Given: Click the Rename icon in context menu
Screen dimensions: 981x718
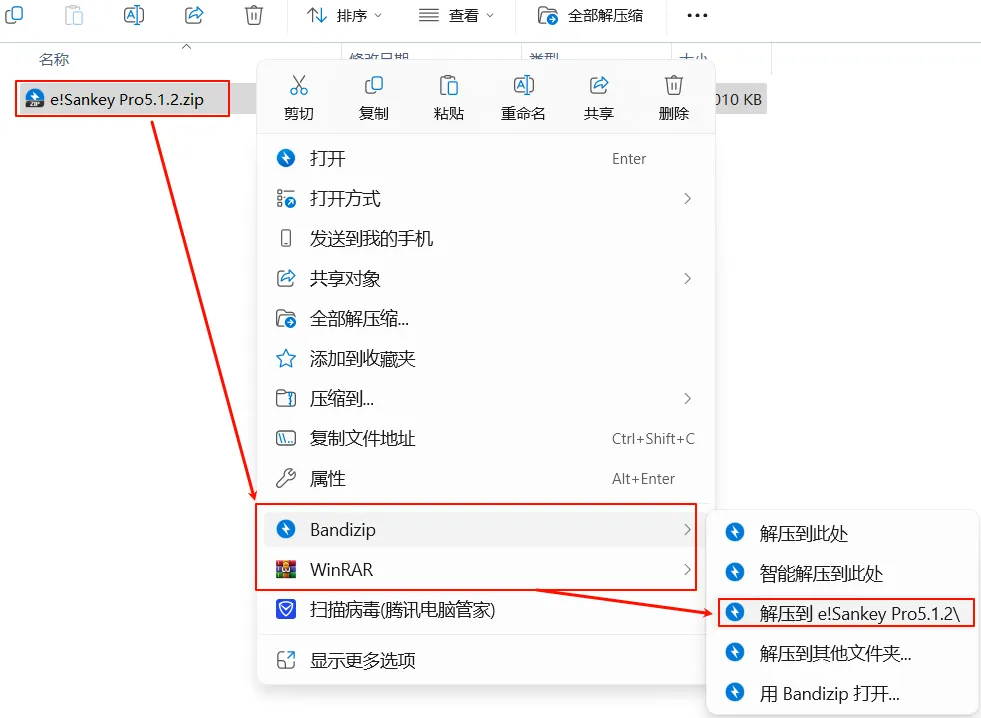Looking at the screenshot, I should [x=524, y=85].
